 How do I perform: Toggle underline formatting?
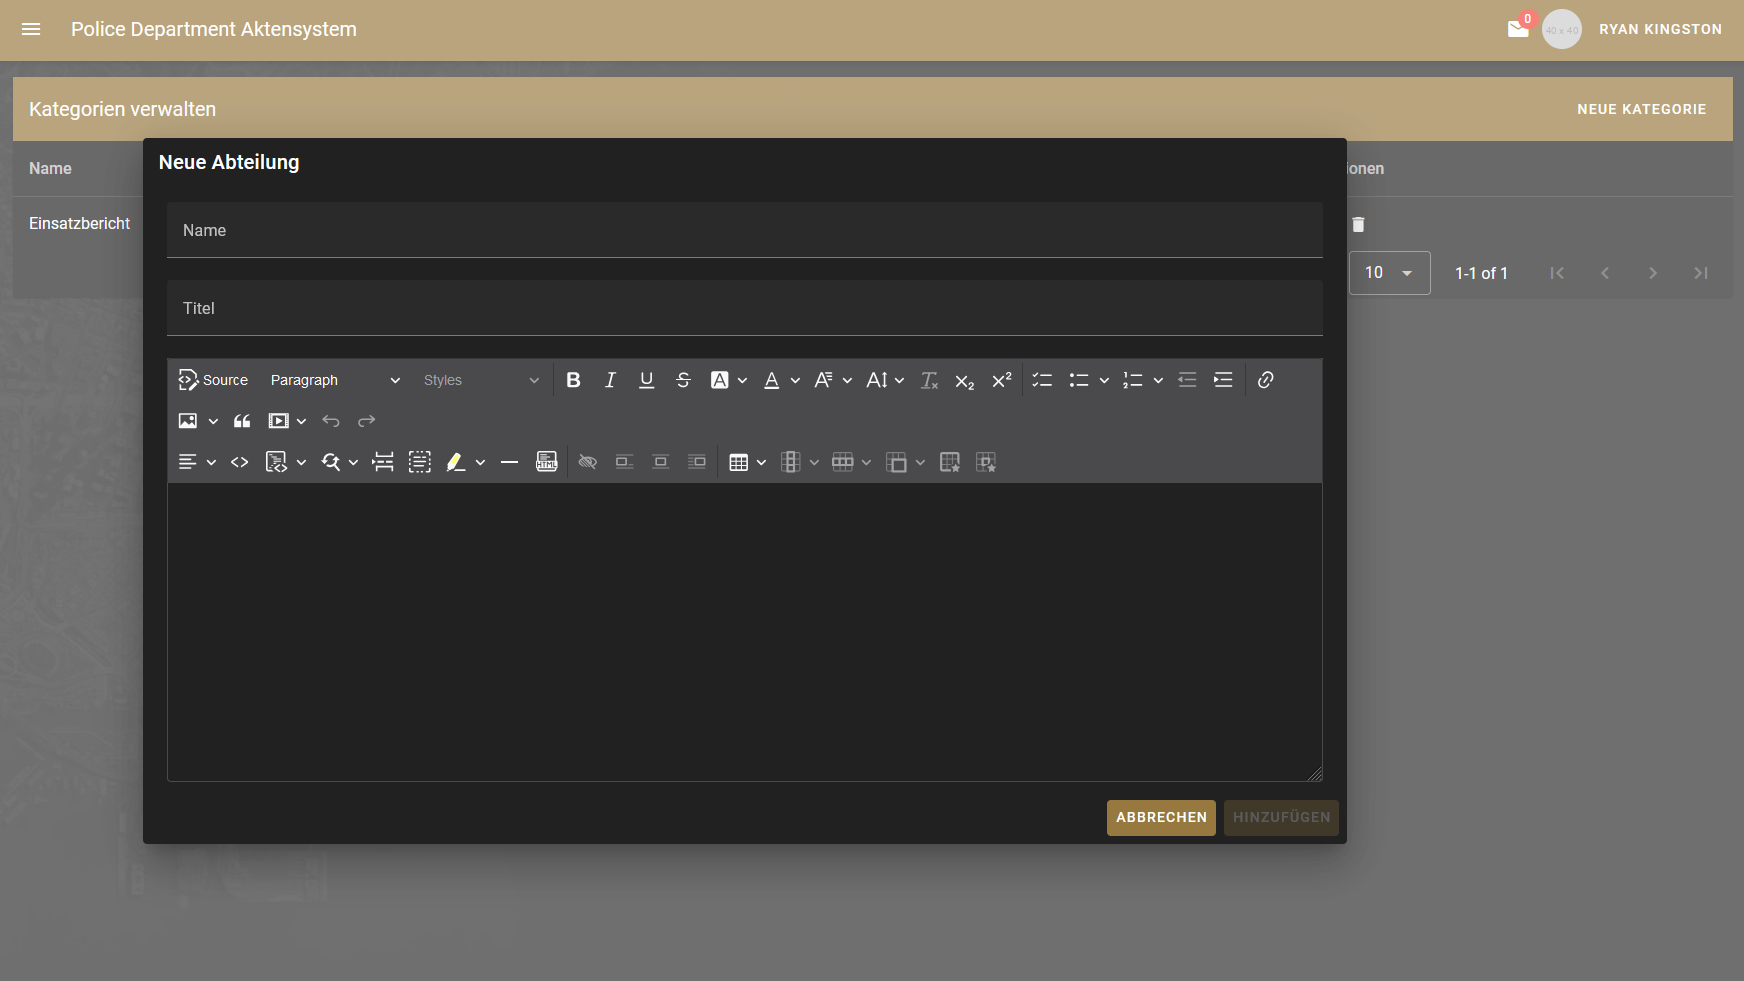647,380
